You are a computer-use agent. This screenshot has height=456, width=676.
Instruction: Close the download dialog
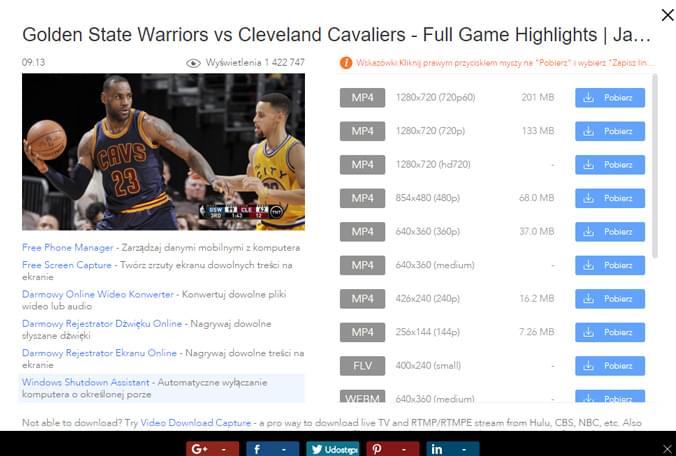click(x=667, y=15)
